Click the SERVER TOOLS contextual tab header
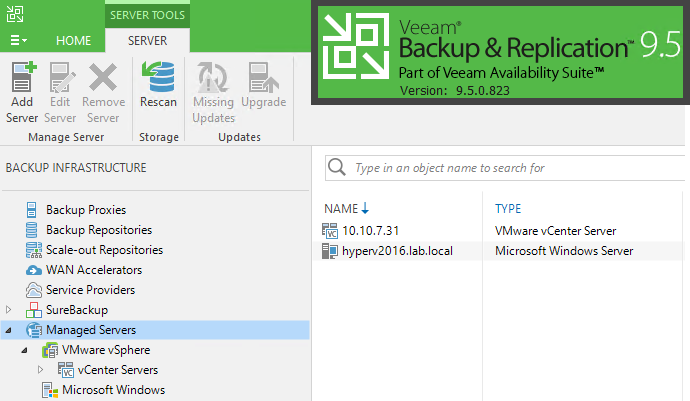690x401 pixels. (x=147, y=15)
